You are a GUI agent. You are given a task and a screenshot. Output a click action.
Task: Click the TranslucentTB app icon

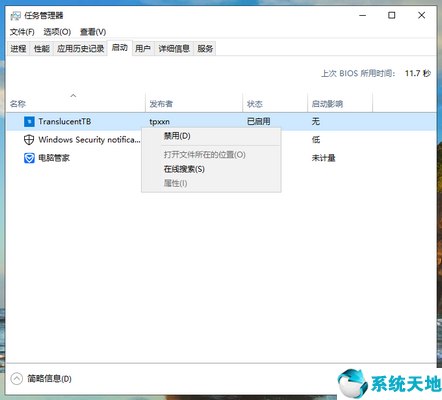click(29, 122)
